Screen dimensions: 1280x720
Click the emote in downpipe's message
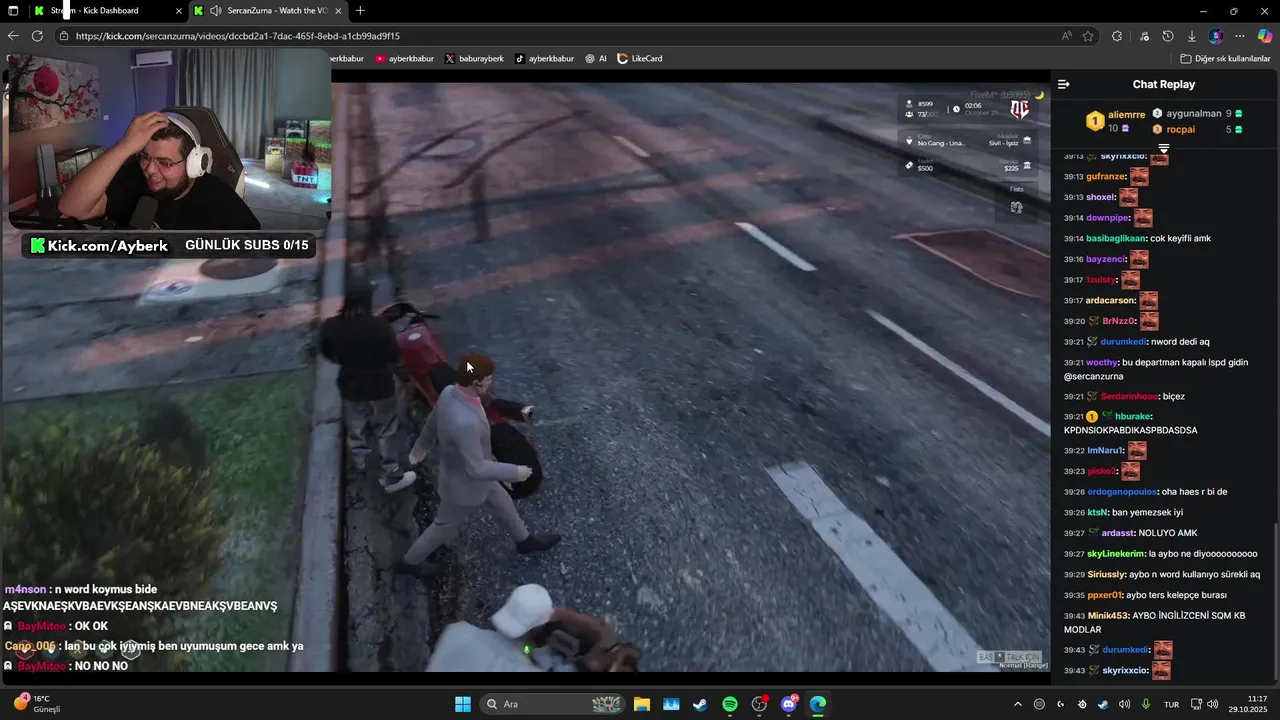click(1143, 218)
